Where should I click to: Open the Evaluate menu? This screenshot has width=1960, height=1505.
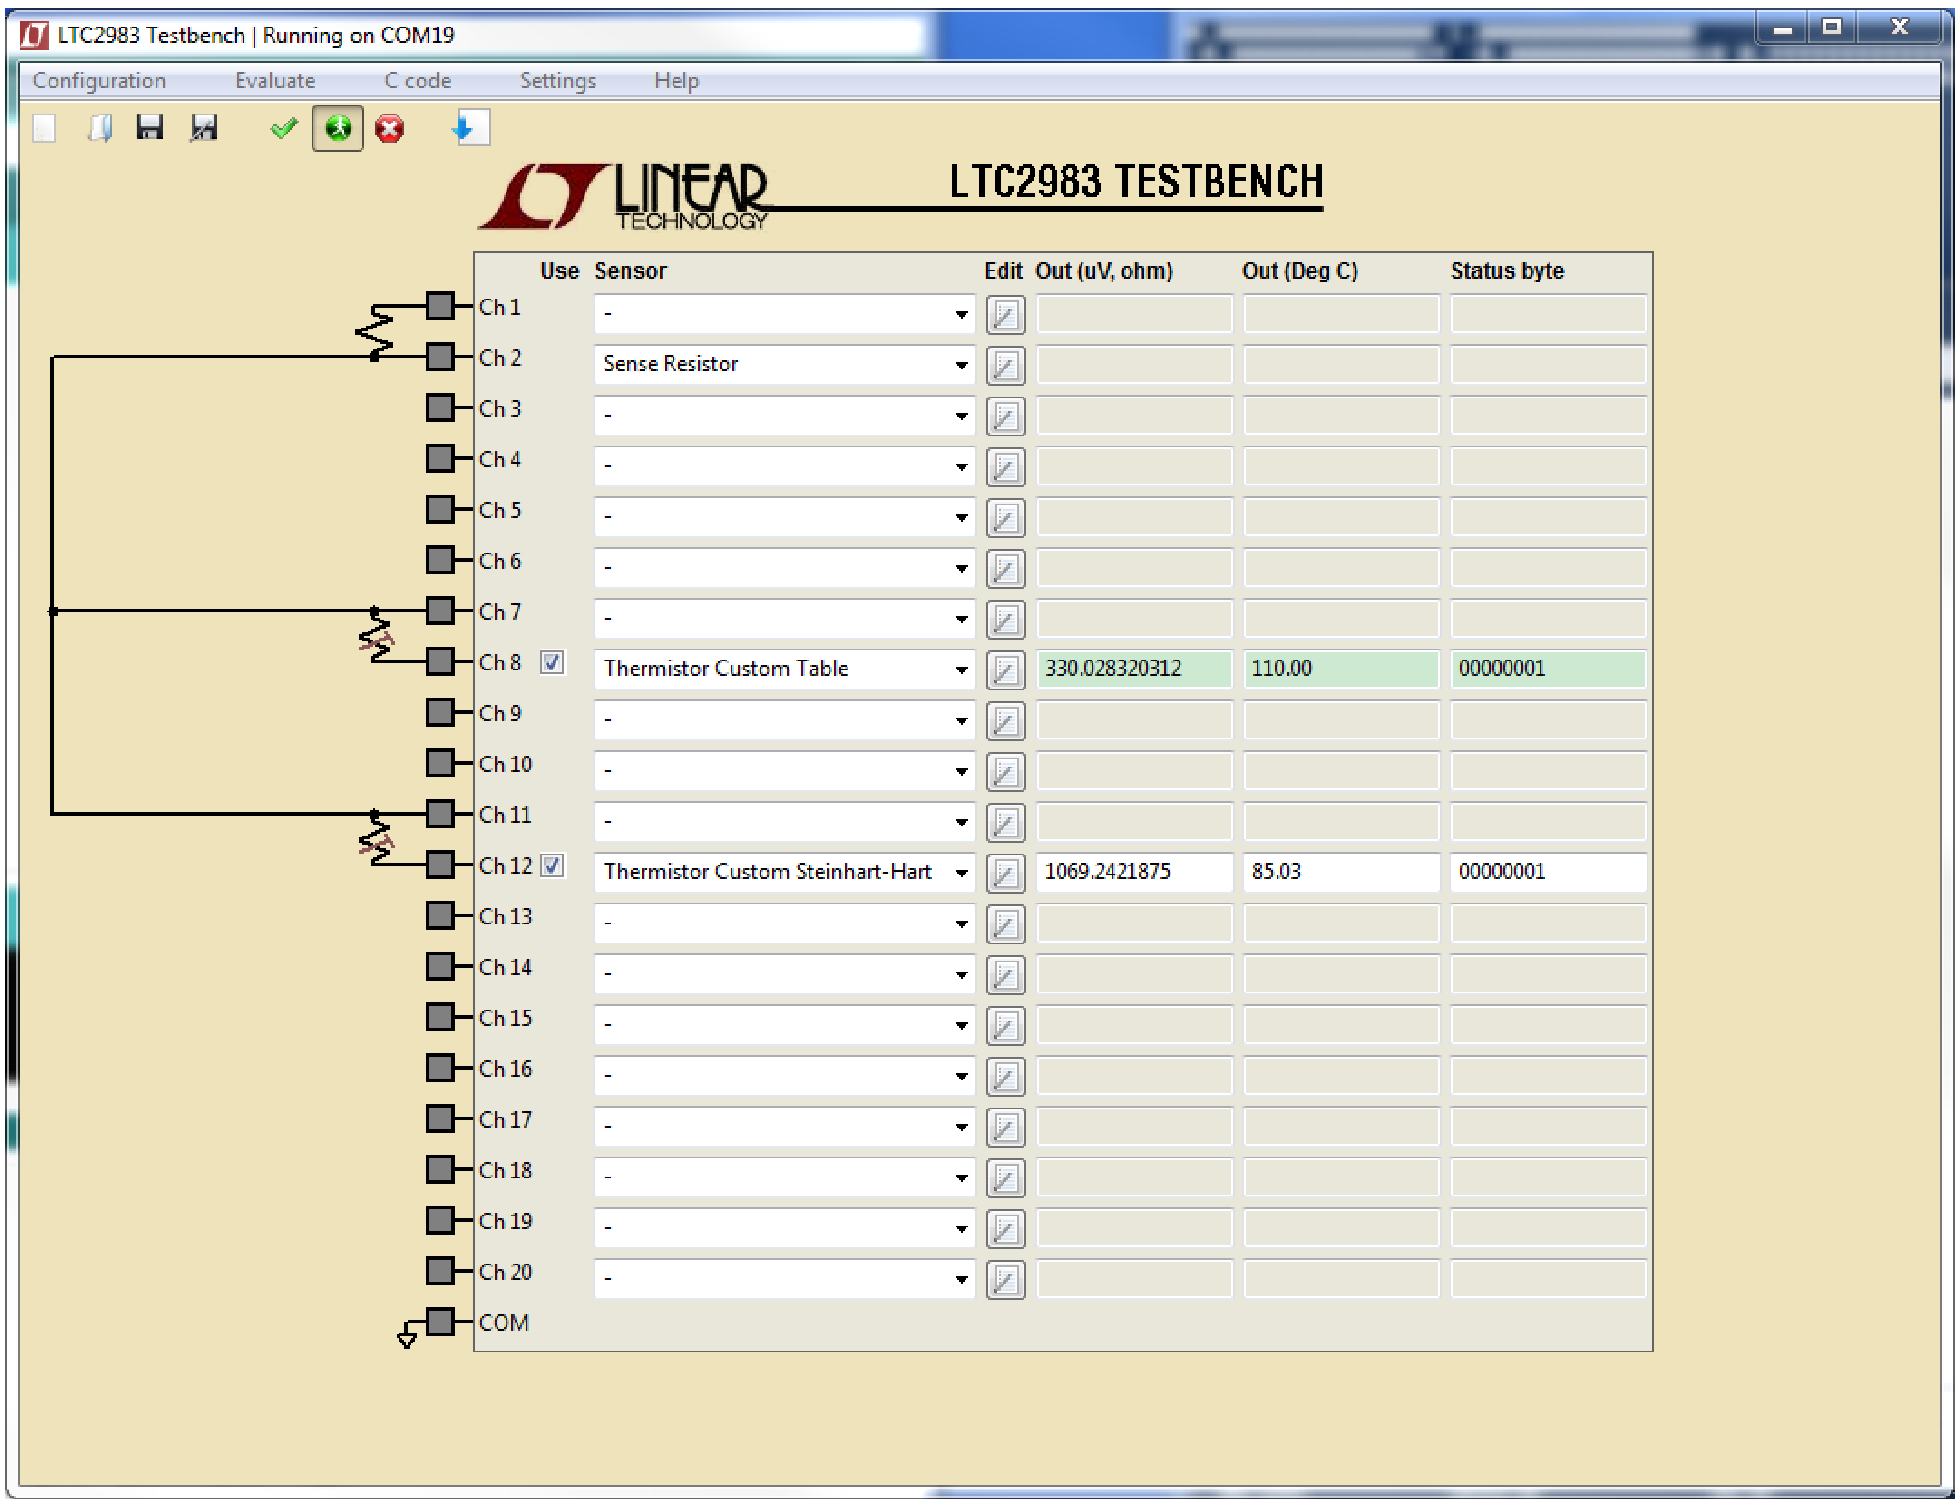[x=275, y=81]
